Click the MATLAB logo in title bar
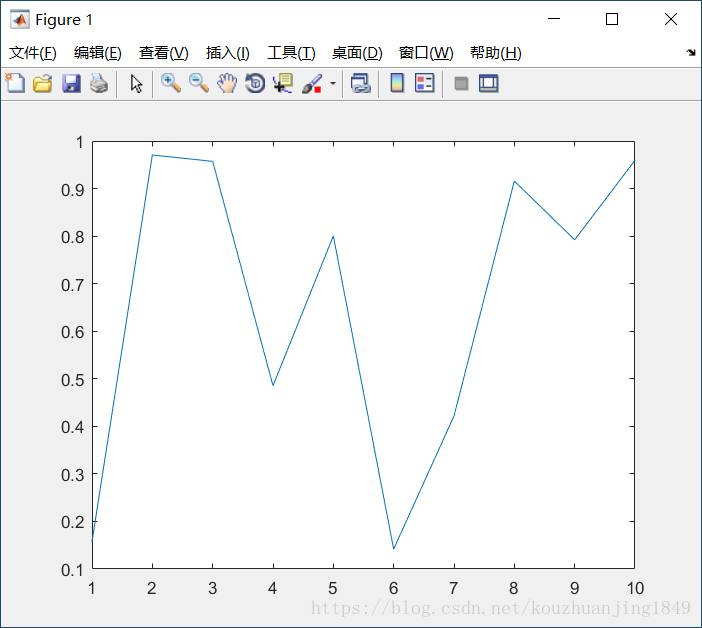The height and width of the screenshot is (628, 702). click(x=20, y=19)
